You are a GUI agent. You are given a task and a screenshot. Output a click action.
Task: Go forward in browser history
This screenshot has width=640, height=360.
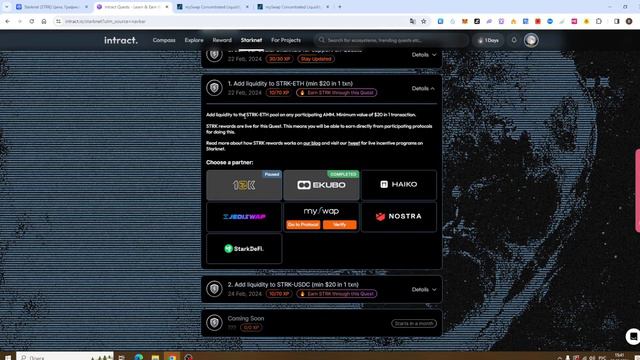[20, 21]
